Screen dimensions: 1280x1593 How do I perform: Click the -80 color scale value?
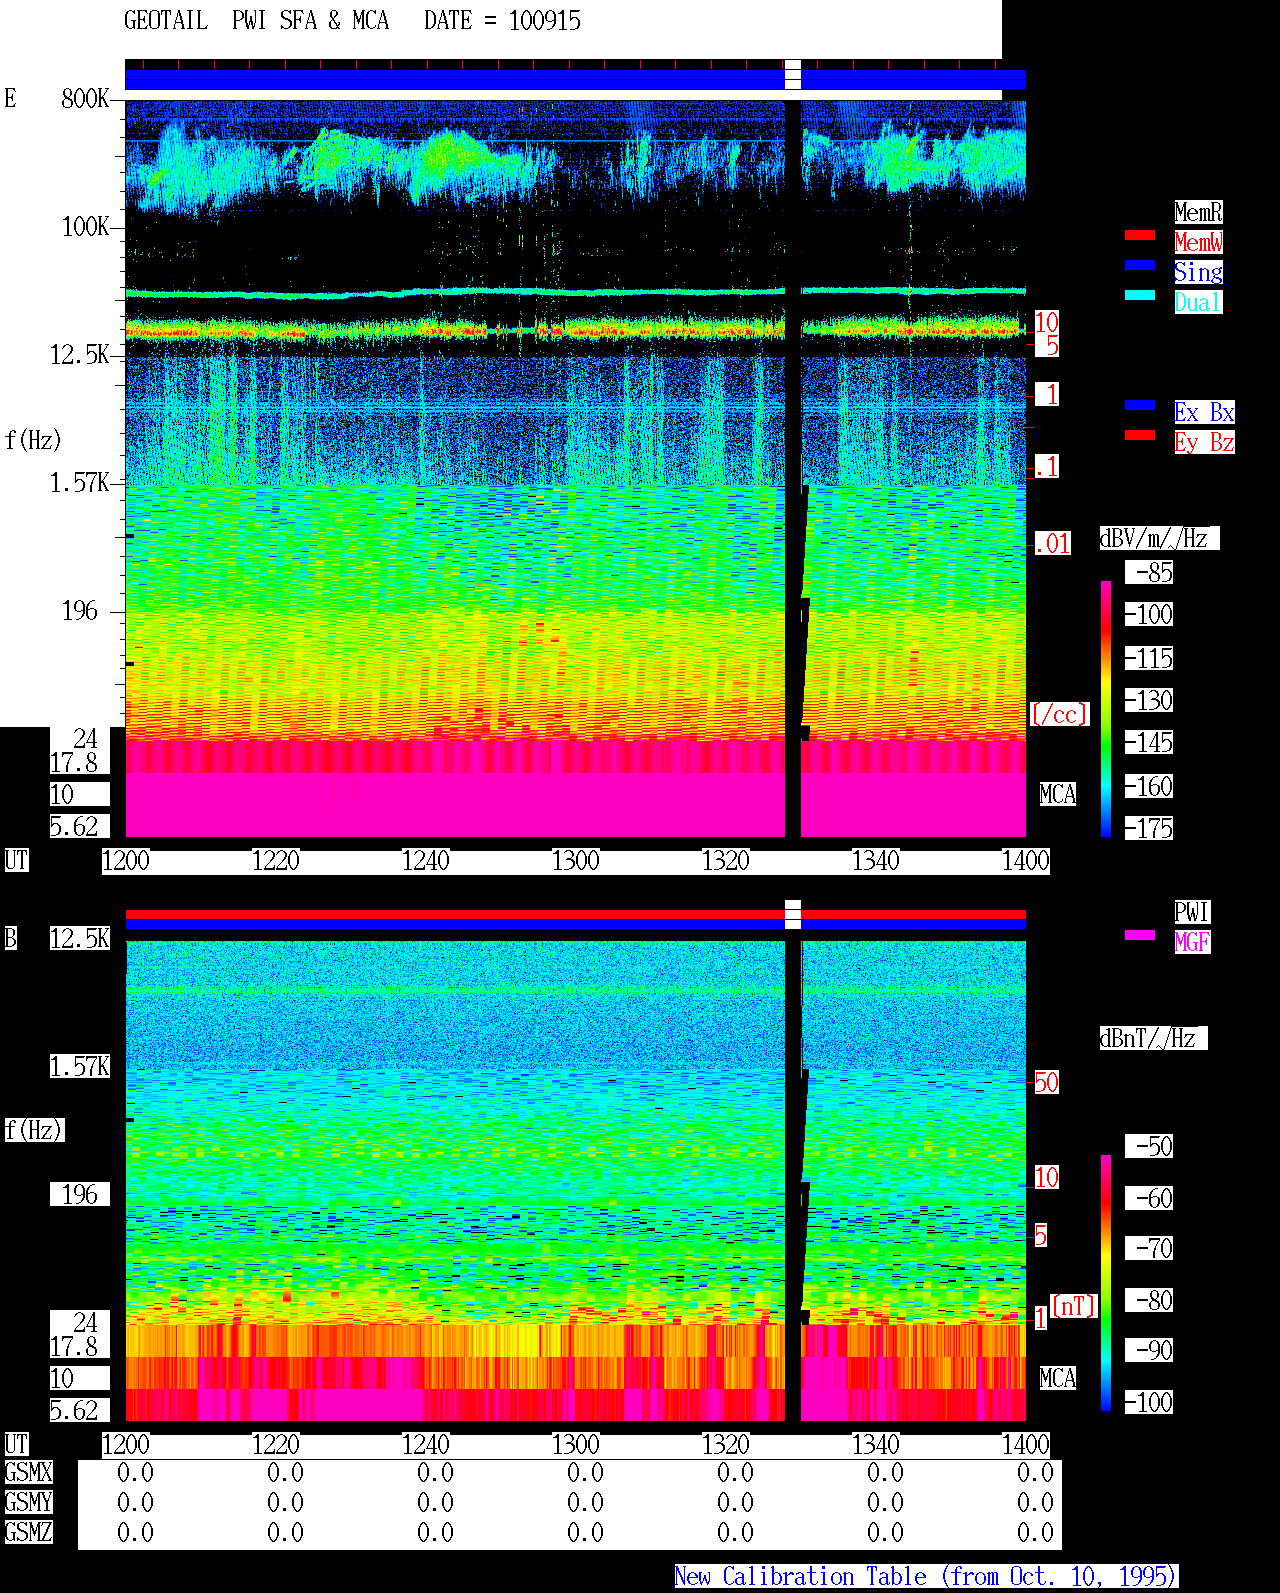[x=1150, y=1300]
